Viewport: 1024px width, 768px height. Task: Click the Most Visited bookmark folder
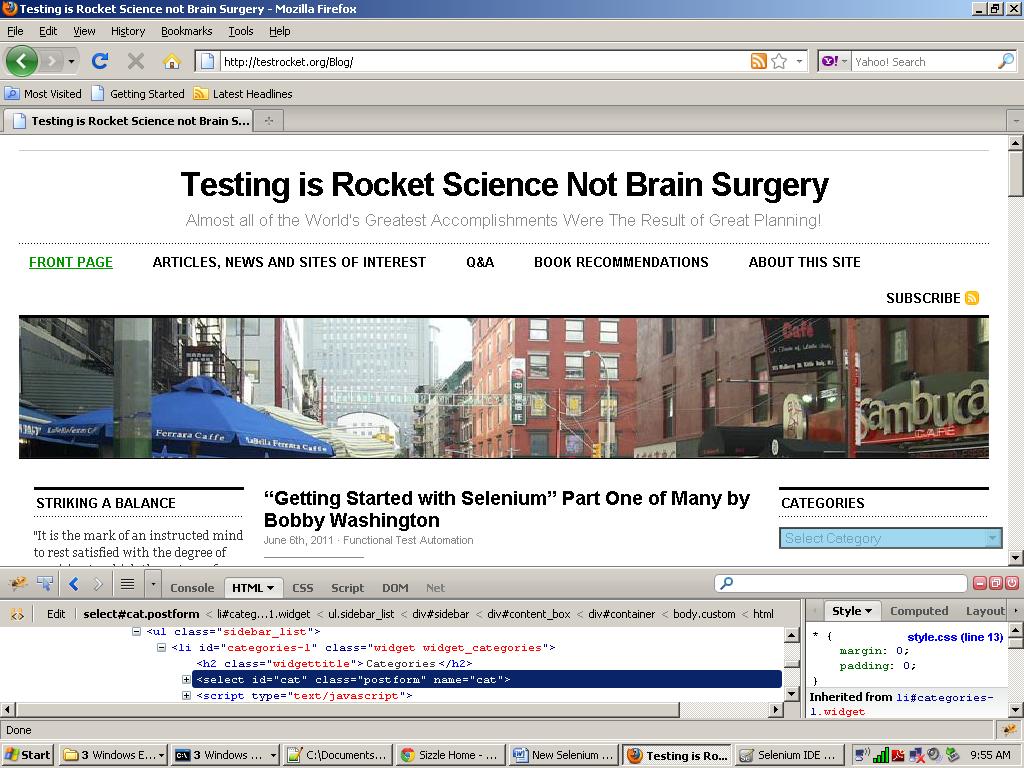pos(44,93)
